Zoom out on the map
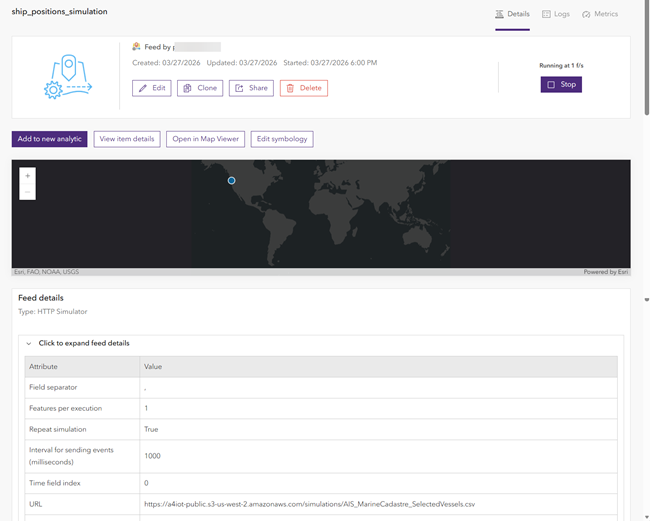 tap(27, 192)
